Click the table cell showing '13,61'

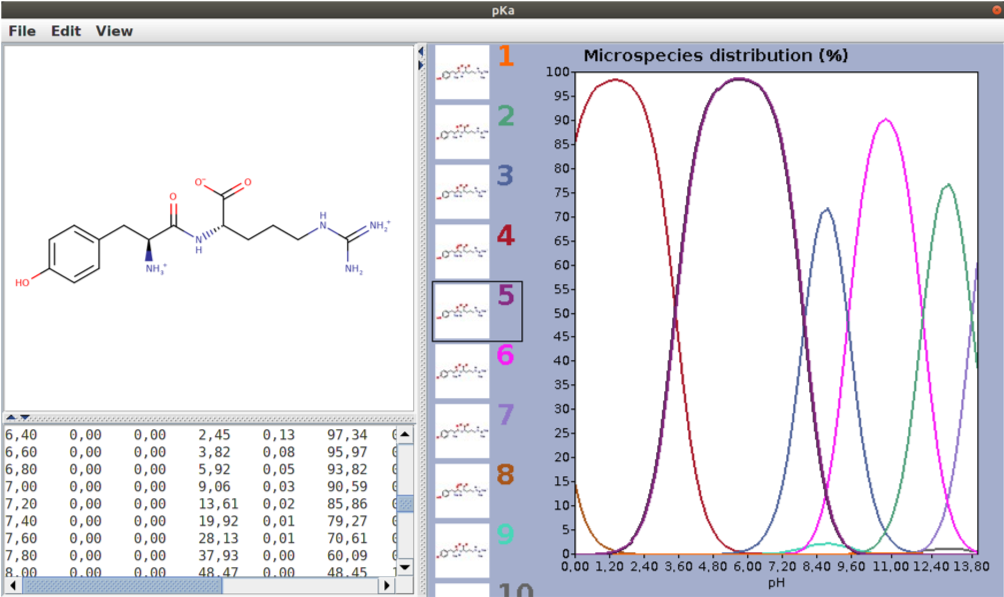tap(218, 504)
